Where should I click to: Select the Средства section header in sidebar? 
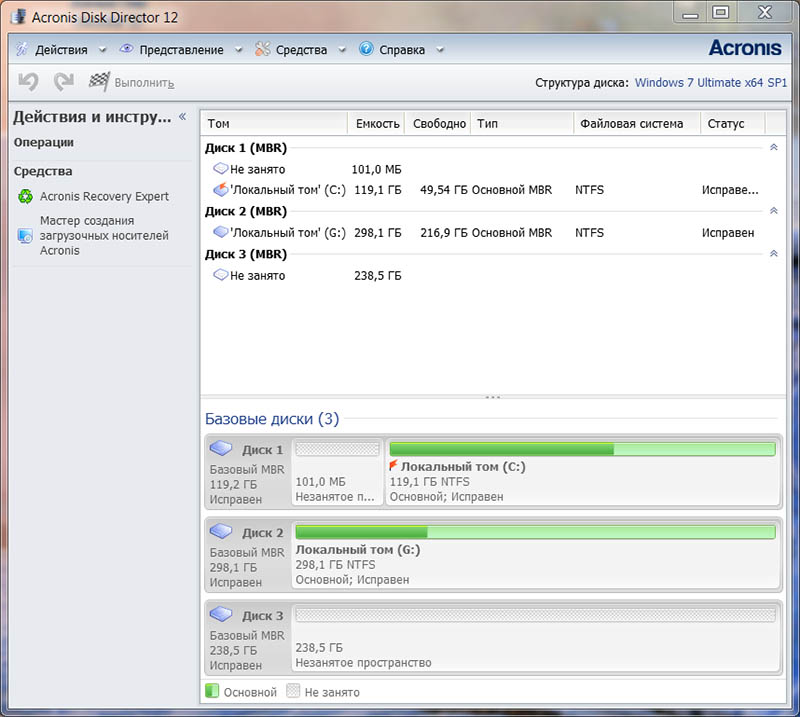43,171
